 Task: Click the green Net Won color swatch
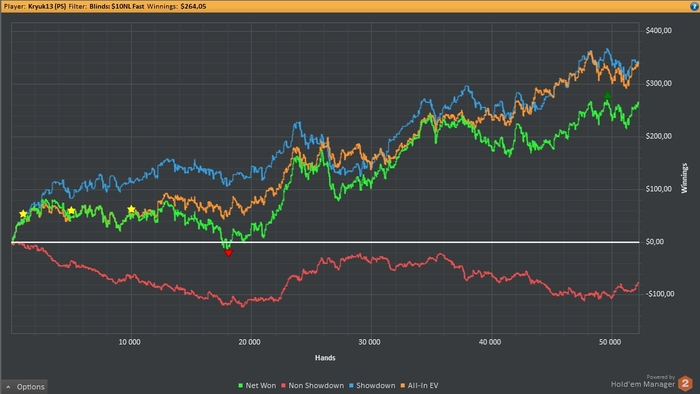pos(241,386)
